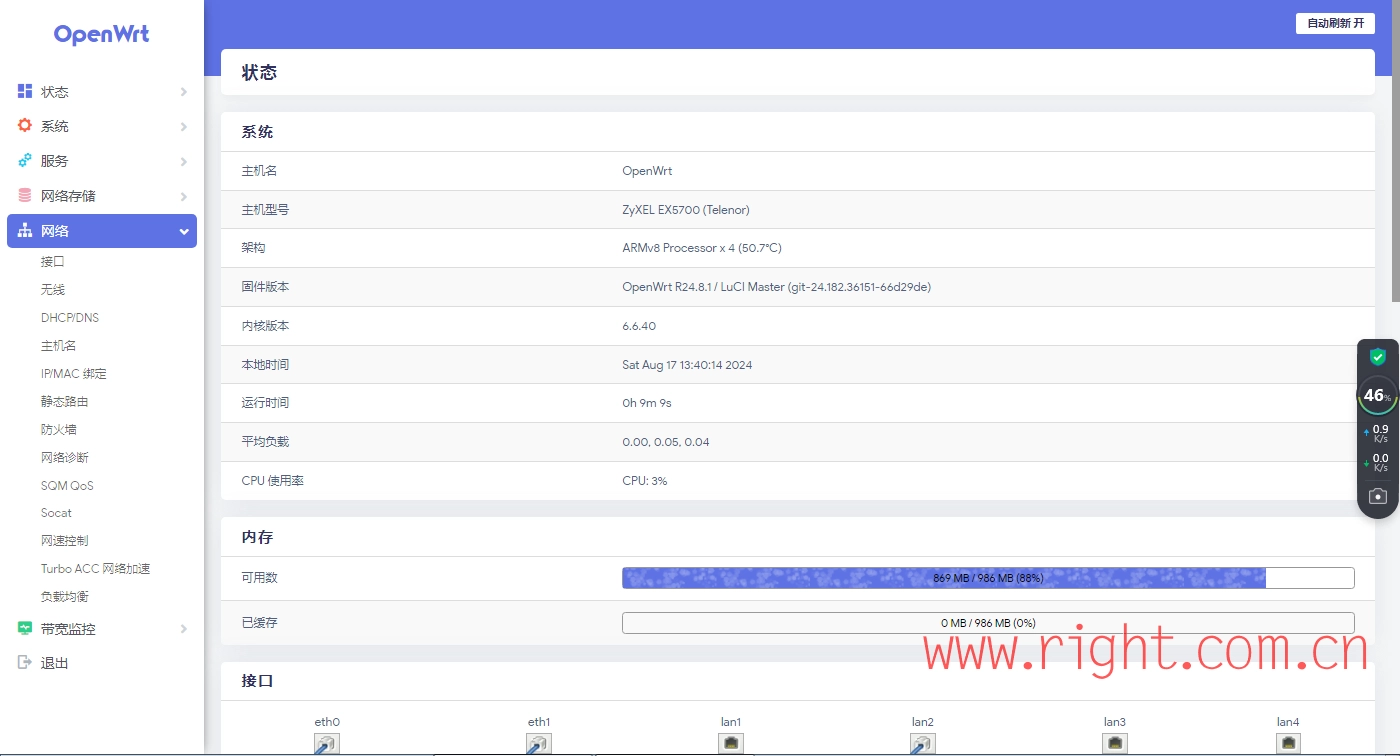The width and height of the screenshot is (1400, 756).
Task: Click the 系统 gear icon in sidebar
Action: point(25,126)
